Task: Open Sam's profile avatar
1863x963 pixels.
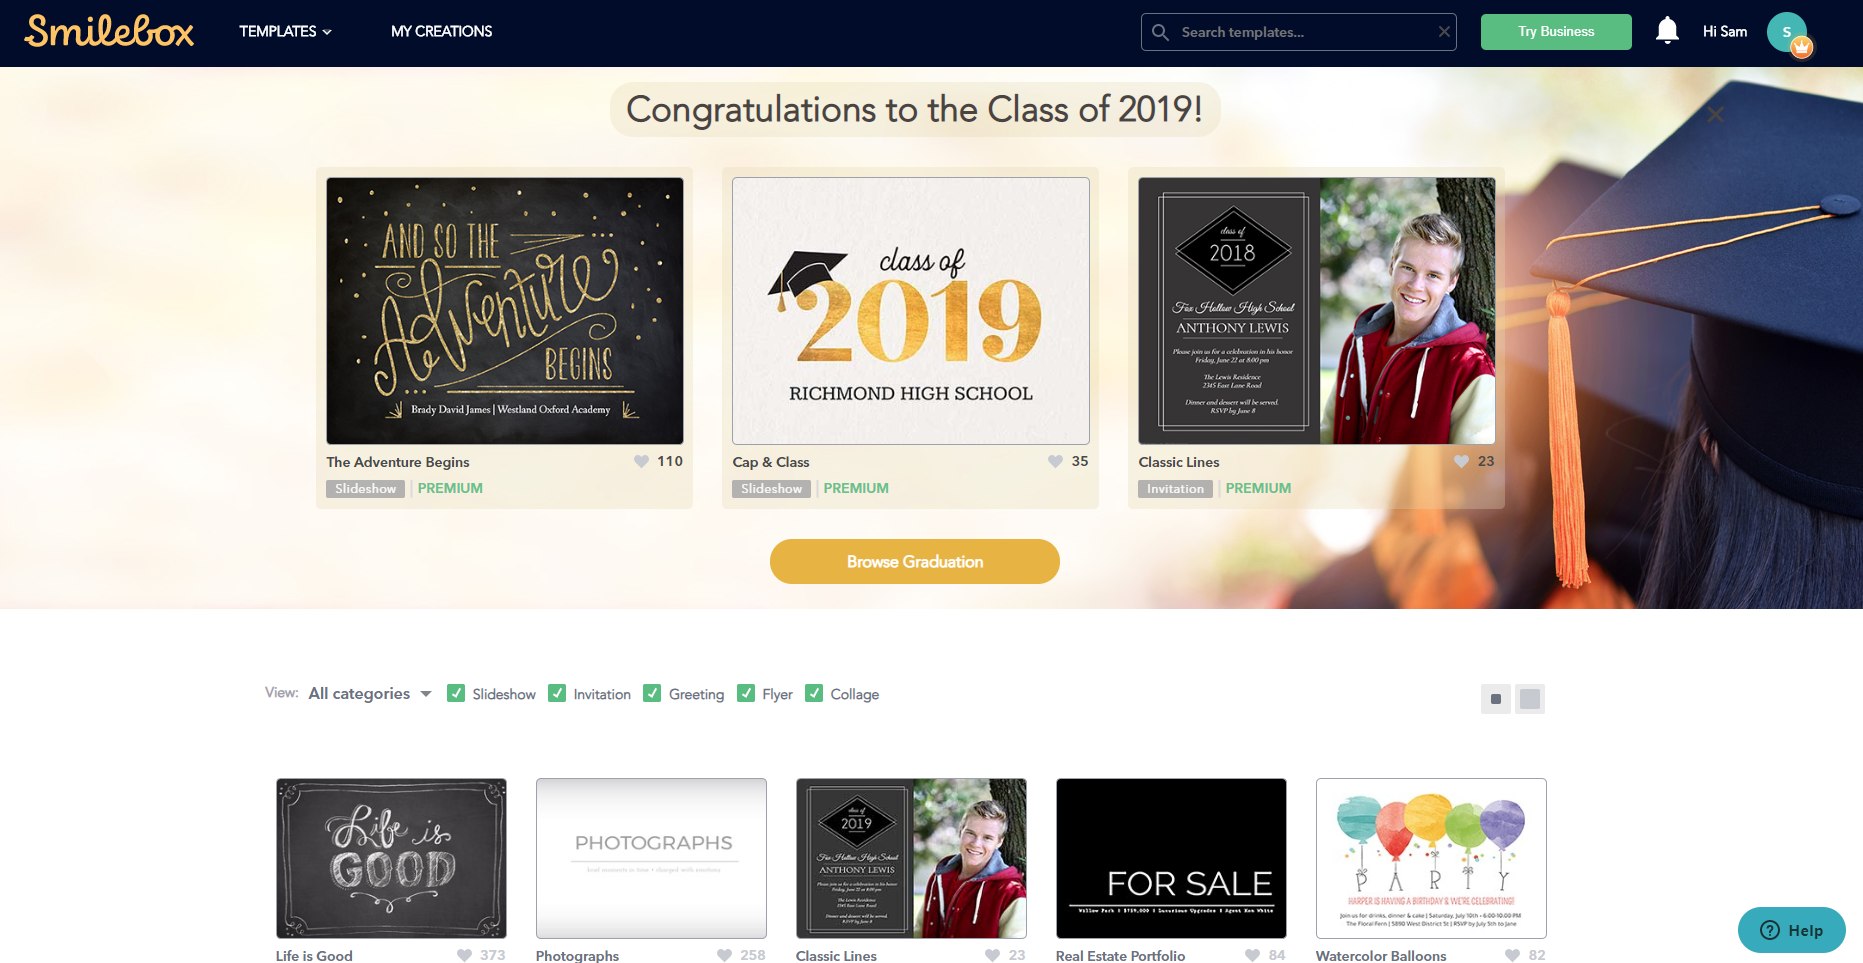Action: pos(1788,33)
